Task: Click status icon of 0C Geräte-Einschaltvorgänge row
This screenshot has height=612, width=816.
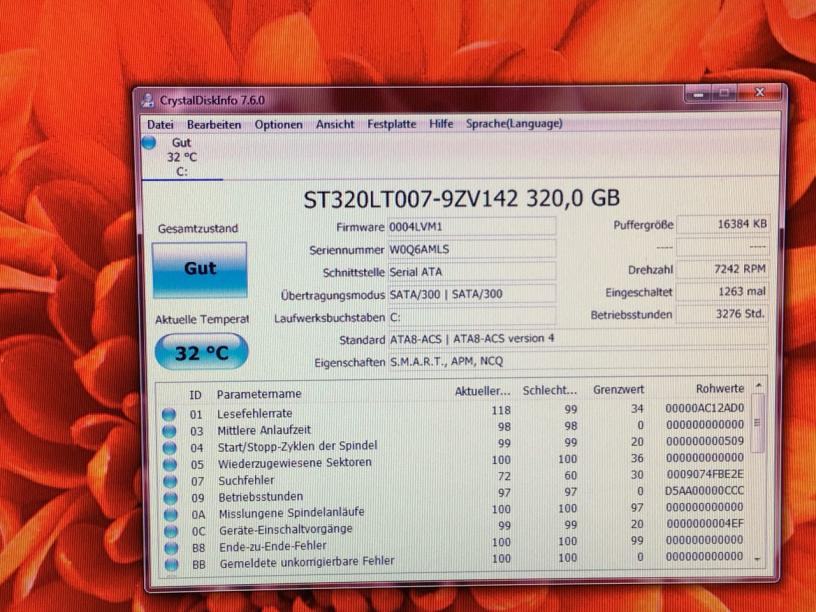Action: coord(171,531)
